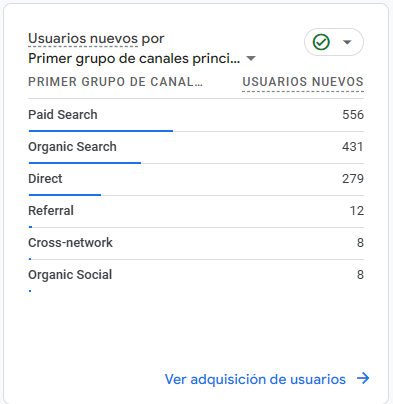
Task: Click the Direct blue bar
Action: (65, 195)
